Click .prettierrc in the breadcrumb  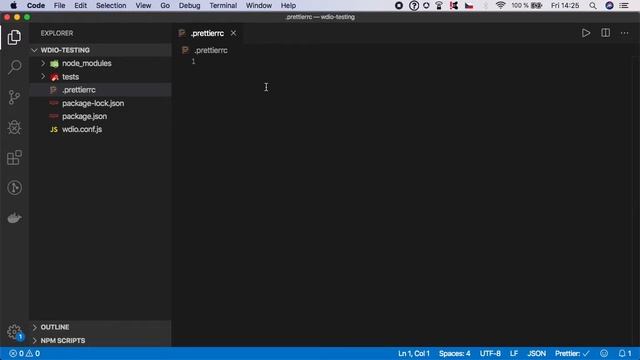tap(211, 50)
